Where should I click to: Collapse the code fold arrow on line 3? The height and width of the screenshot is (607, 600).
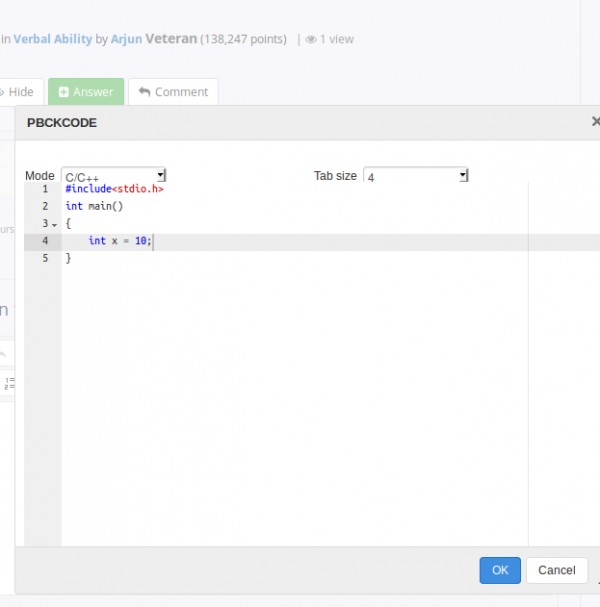55,224
